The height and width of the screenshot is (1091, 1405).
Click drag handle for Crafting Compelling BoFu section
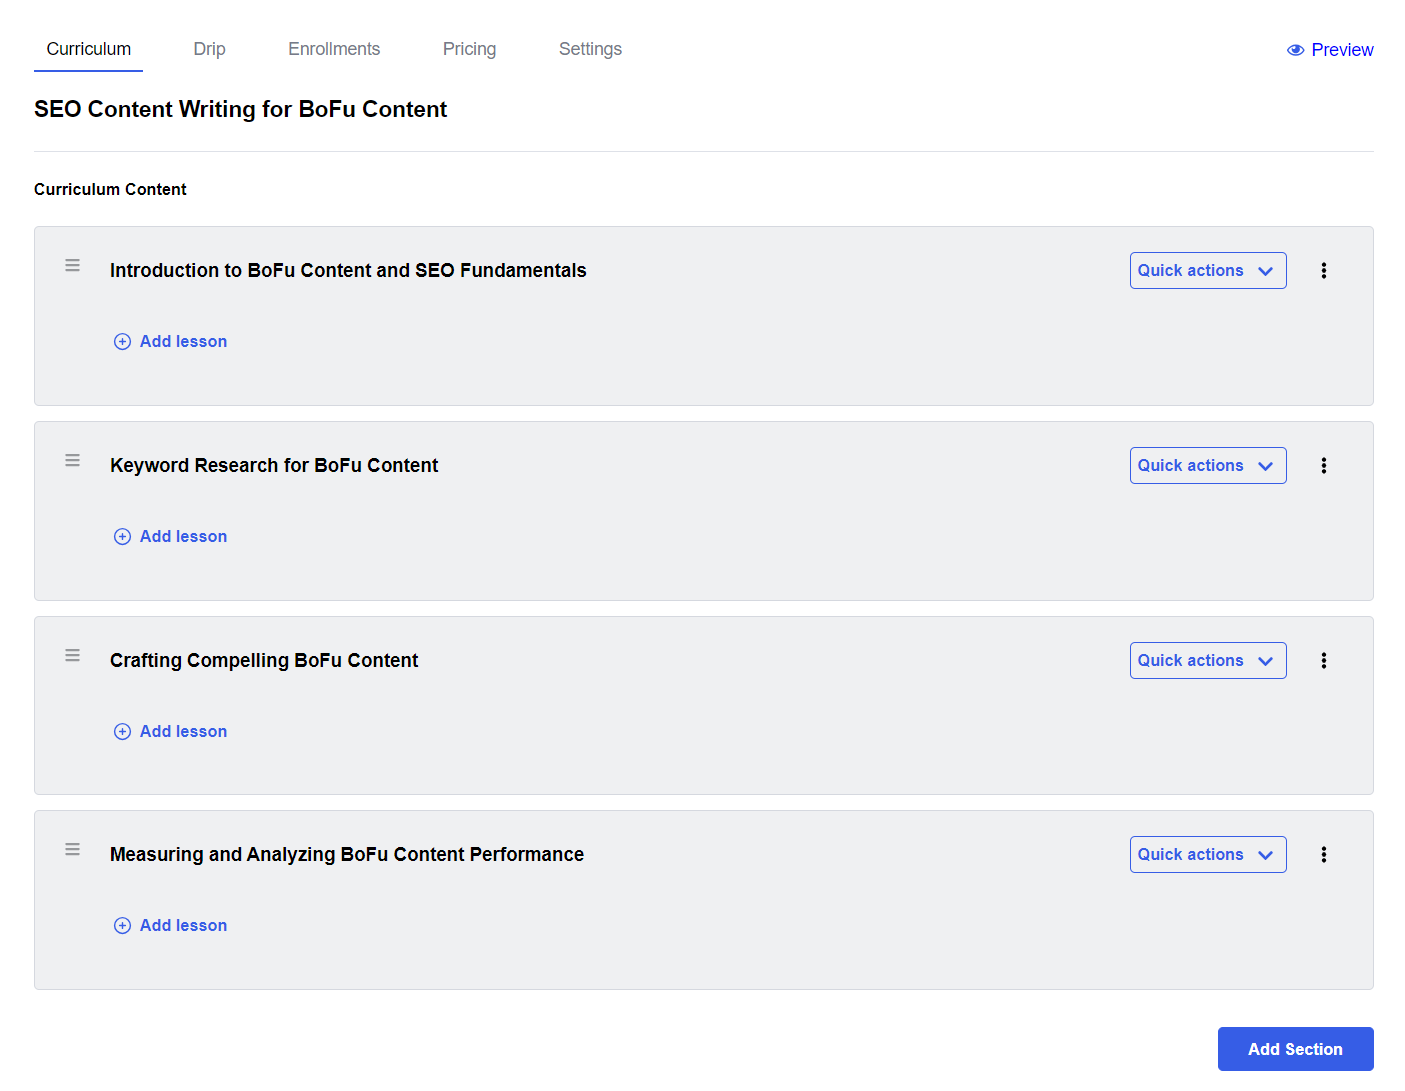pos(72,656)
